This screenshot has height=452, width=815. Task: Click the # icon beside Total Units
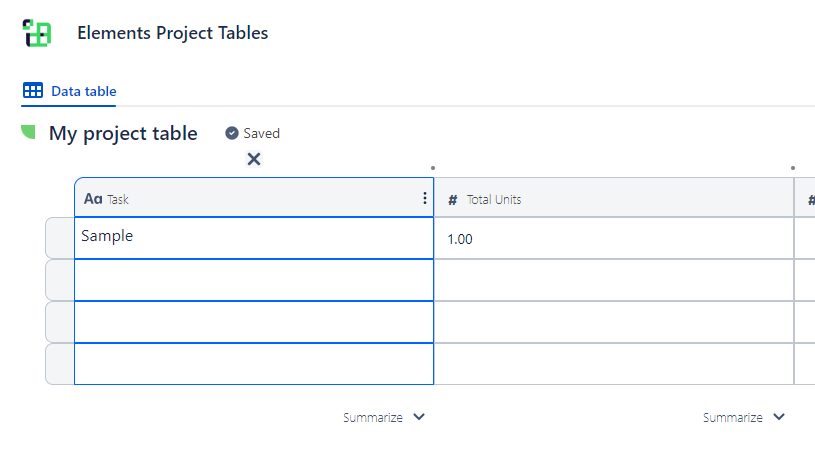click(x=453, y=200)
